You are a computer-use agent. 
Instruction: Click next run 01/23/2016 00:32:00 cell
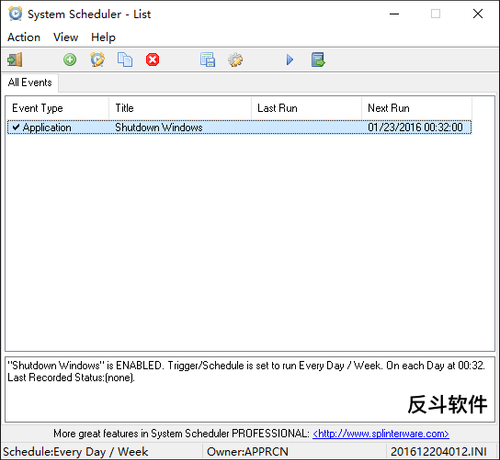[x=415, y=127]
